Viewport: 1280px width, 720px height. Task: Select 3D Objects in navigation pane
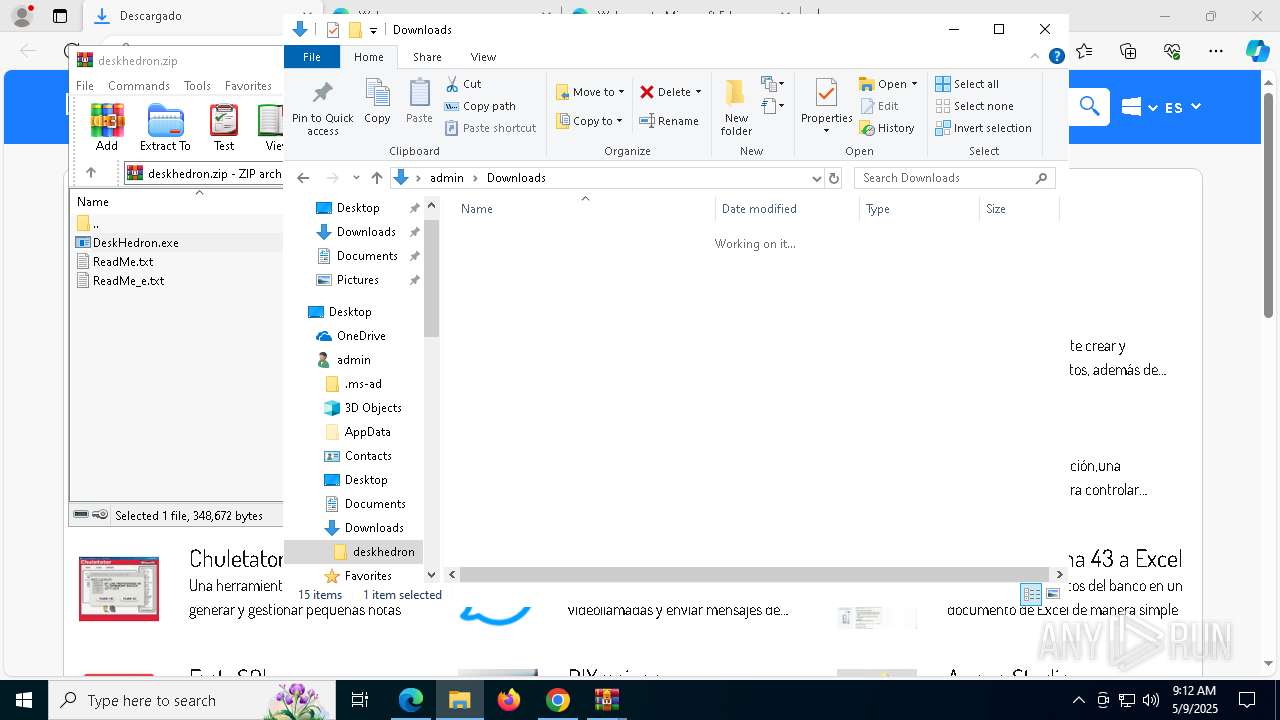click(x=373, y=408)
